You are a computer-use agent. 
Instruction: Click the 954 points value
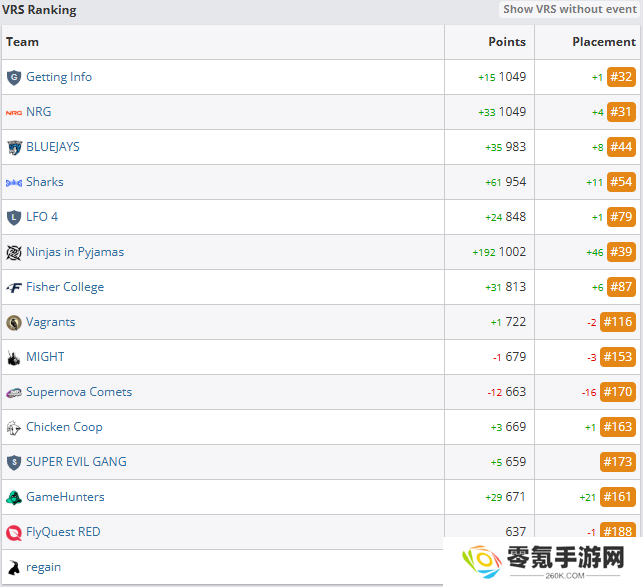point(516,182)
